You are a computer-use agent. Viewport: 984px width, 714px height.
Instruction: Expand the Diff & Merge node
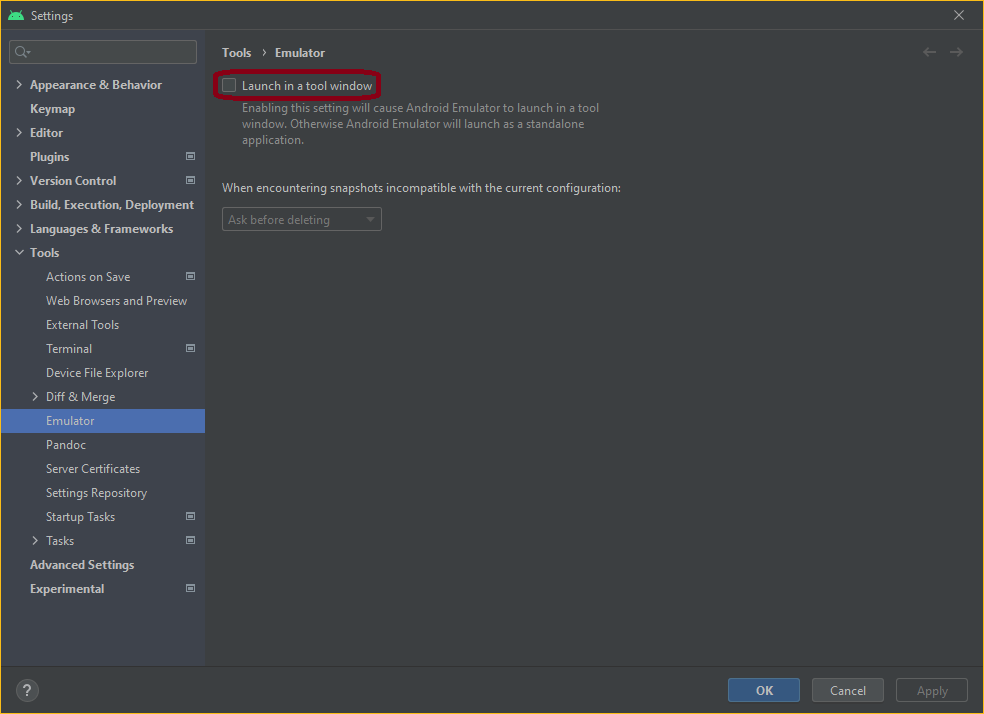pyautogui.click(x=35, y=397)
